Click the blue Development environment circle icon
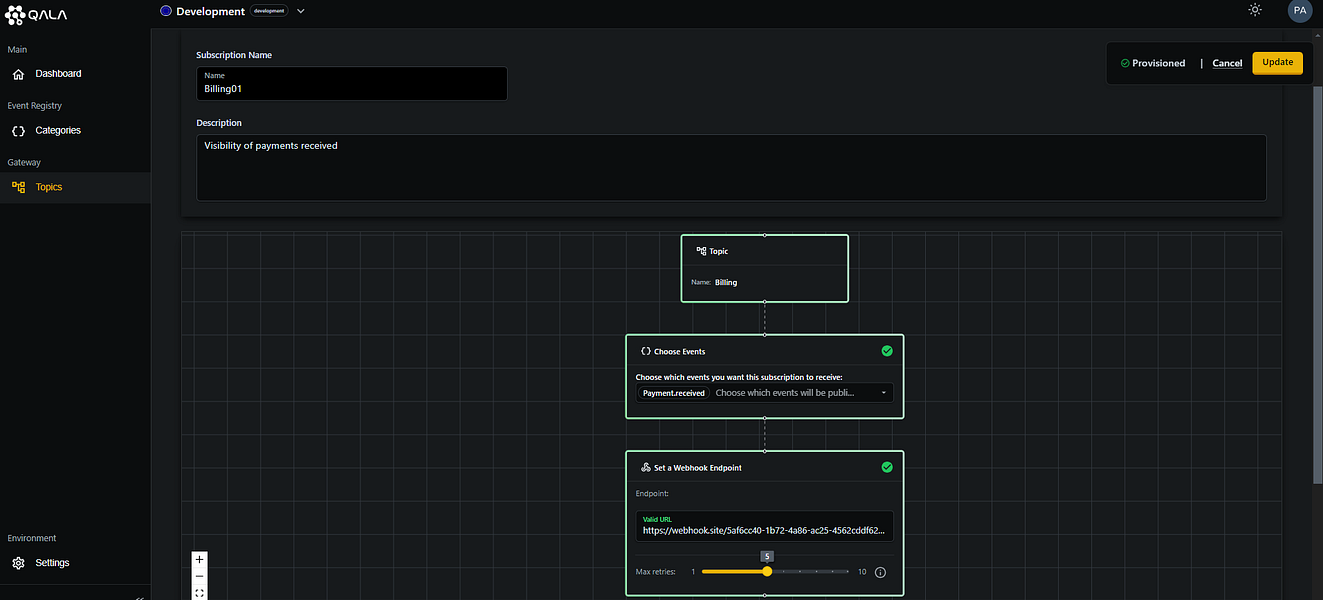The width and height of the screenshot is (1323, 600). (166, 11)
